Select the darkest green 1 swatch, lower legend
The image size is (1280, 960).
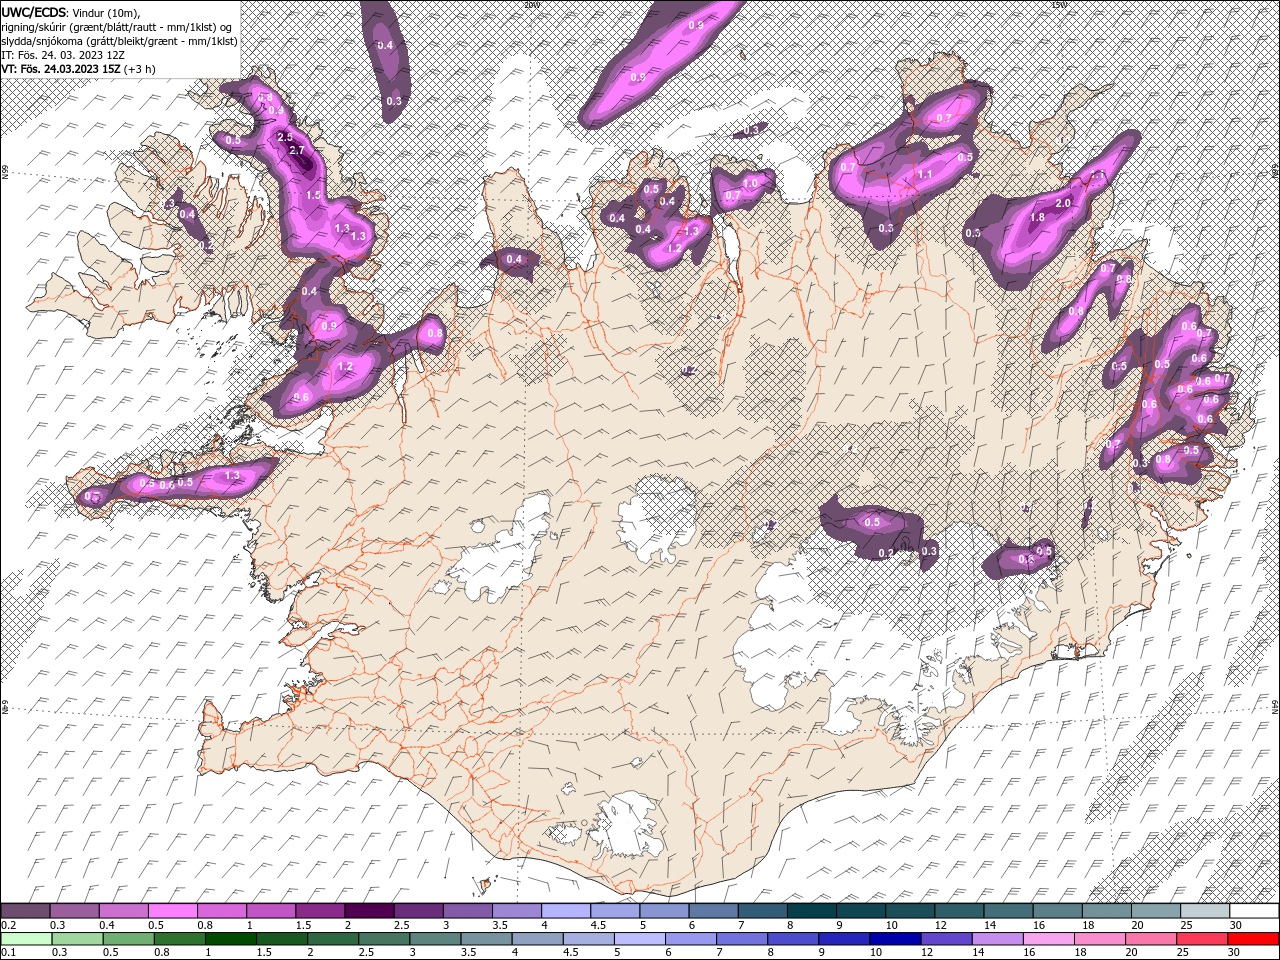pyautogui.click(x=230, y=938)
